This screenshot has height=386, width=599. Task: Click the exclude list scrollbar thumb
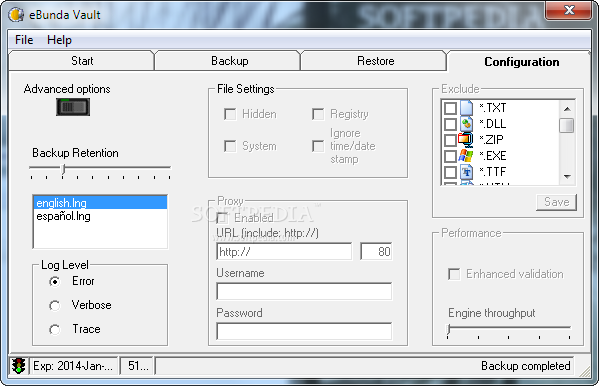coord(567,125)
